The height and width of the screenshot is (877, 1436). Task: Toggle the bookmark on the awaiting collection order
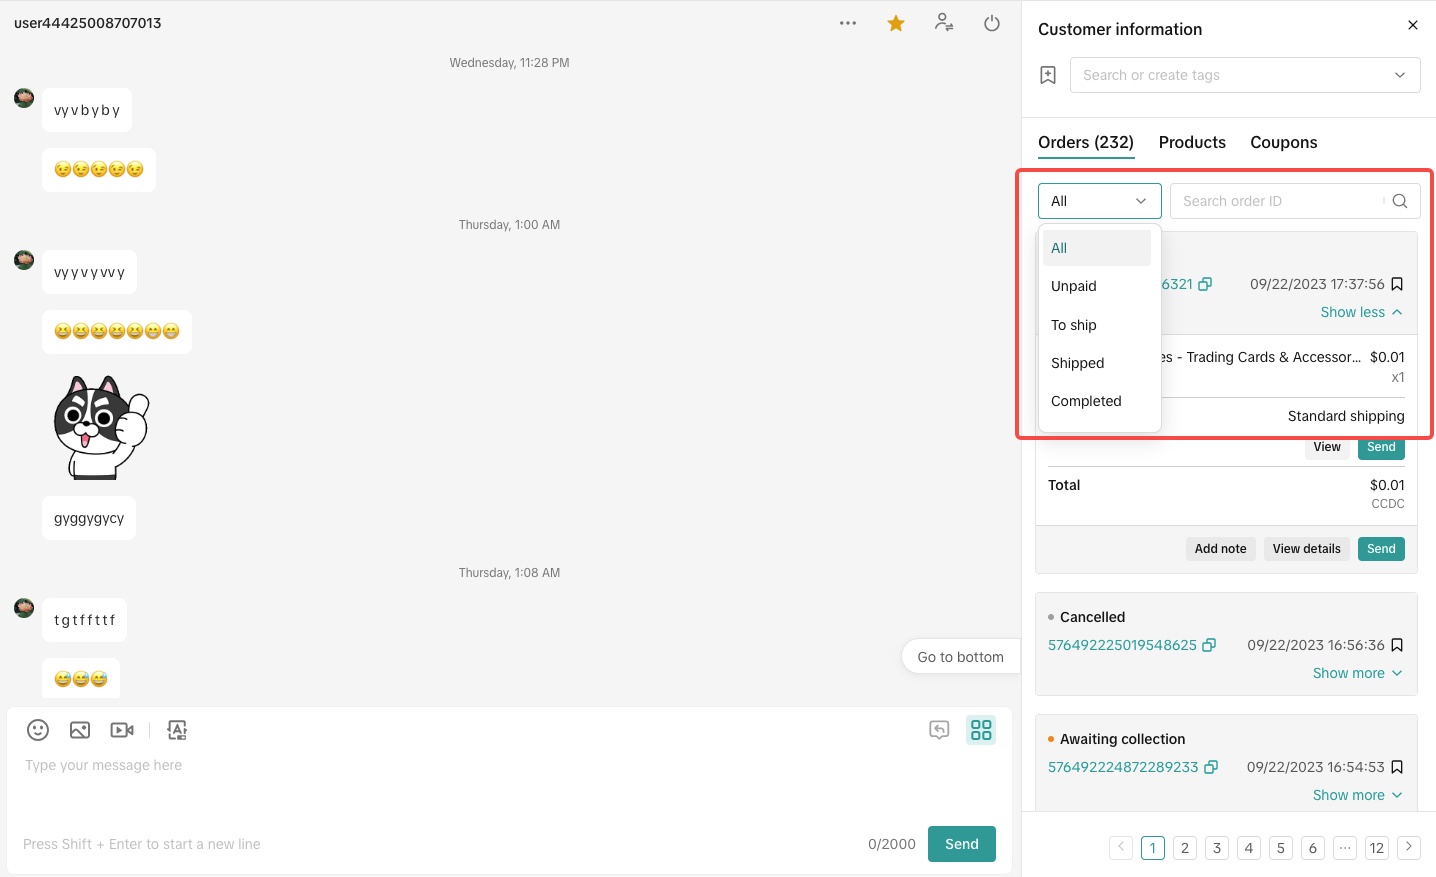tap(1397, 767)
